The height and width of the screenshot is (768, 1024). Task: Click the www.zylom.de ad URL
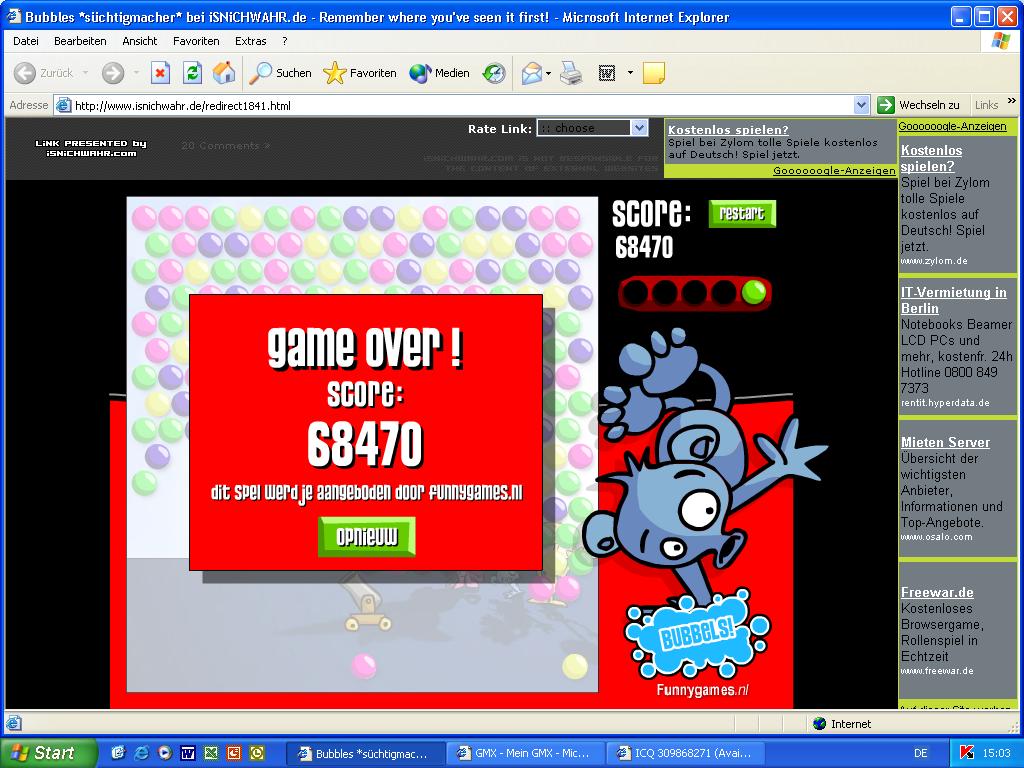coord(934,261)
